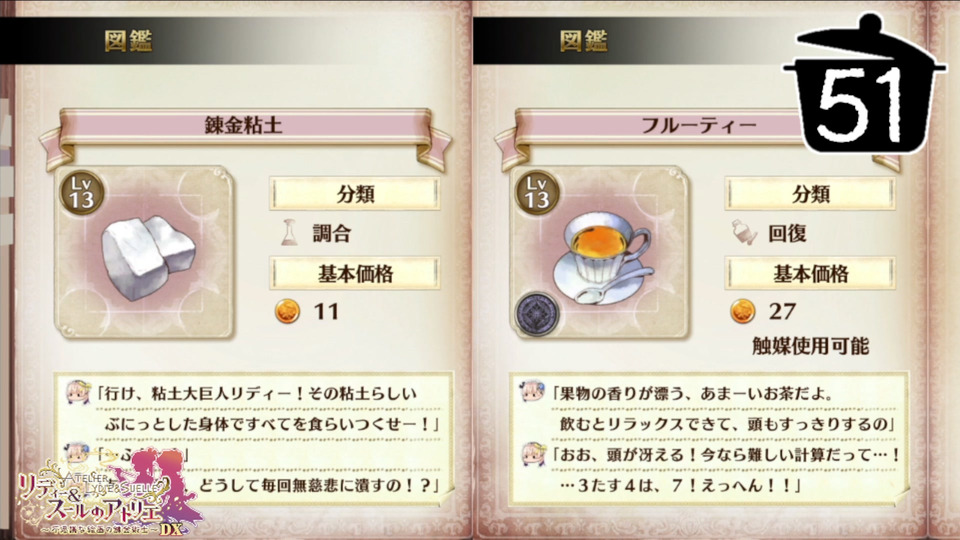Open the left 図鑑 header tab
The image size is (960, 540).
128,41
